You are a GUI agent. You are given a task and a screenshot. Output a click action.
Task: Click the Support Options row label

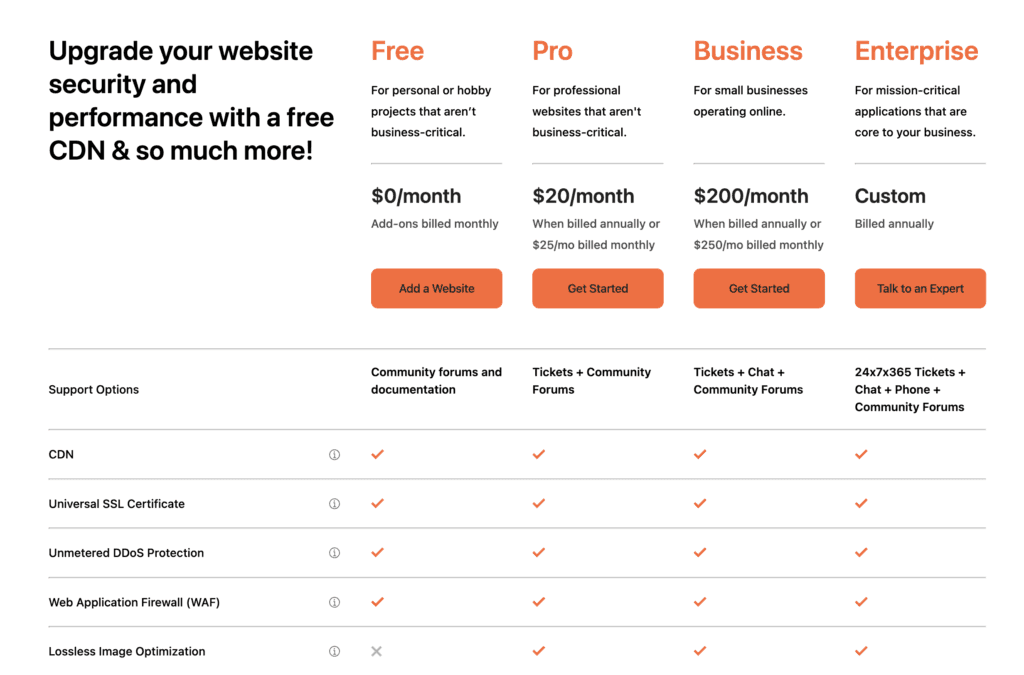[x=93, y=390]
